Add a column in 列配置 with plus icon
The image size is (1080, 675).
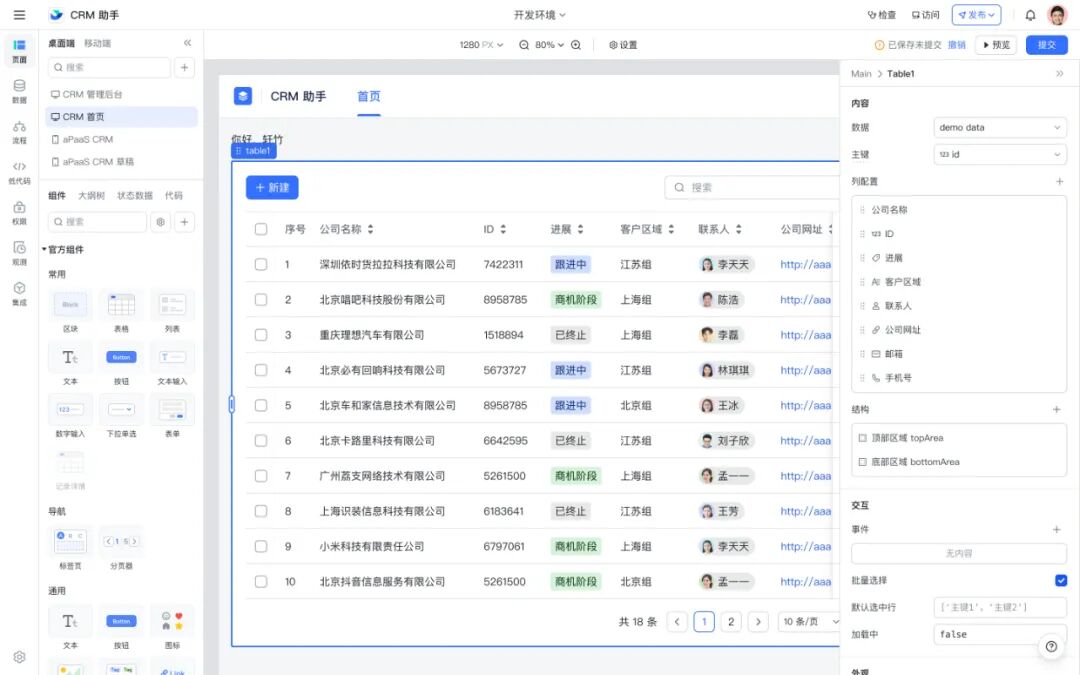1059,181
